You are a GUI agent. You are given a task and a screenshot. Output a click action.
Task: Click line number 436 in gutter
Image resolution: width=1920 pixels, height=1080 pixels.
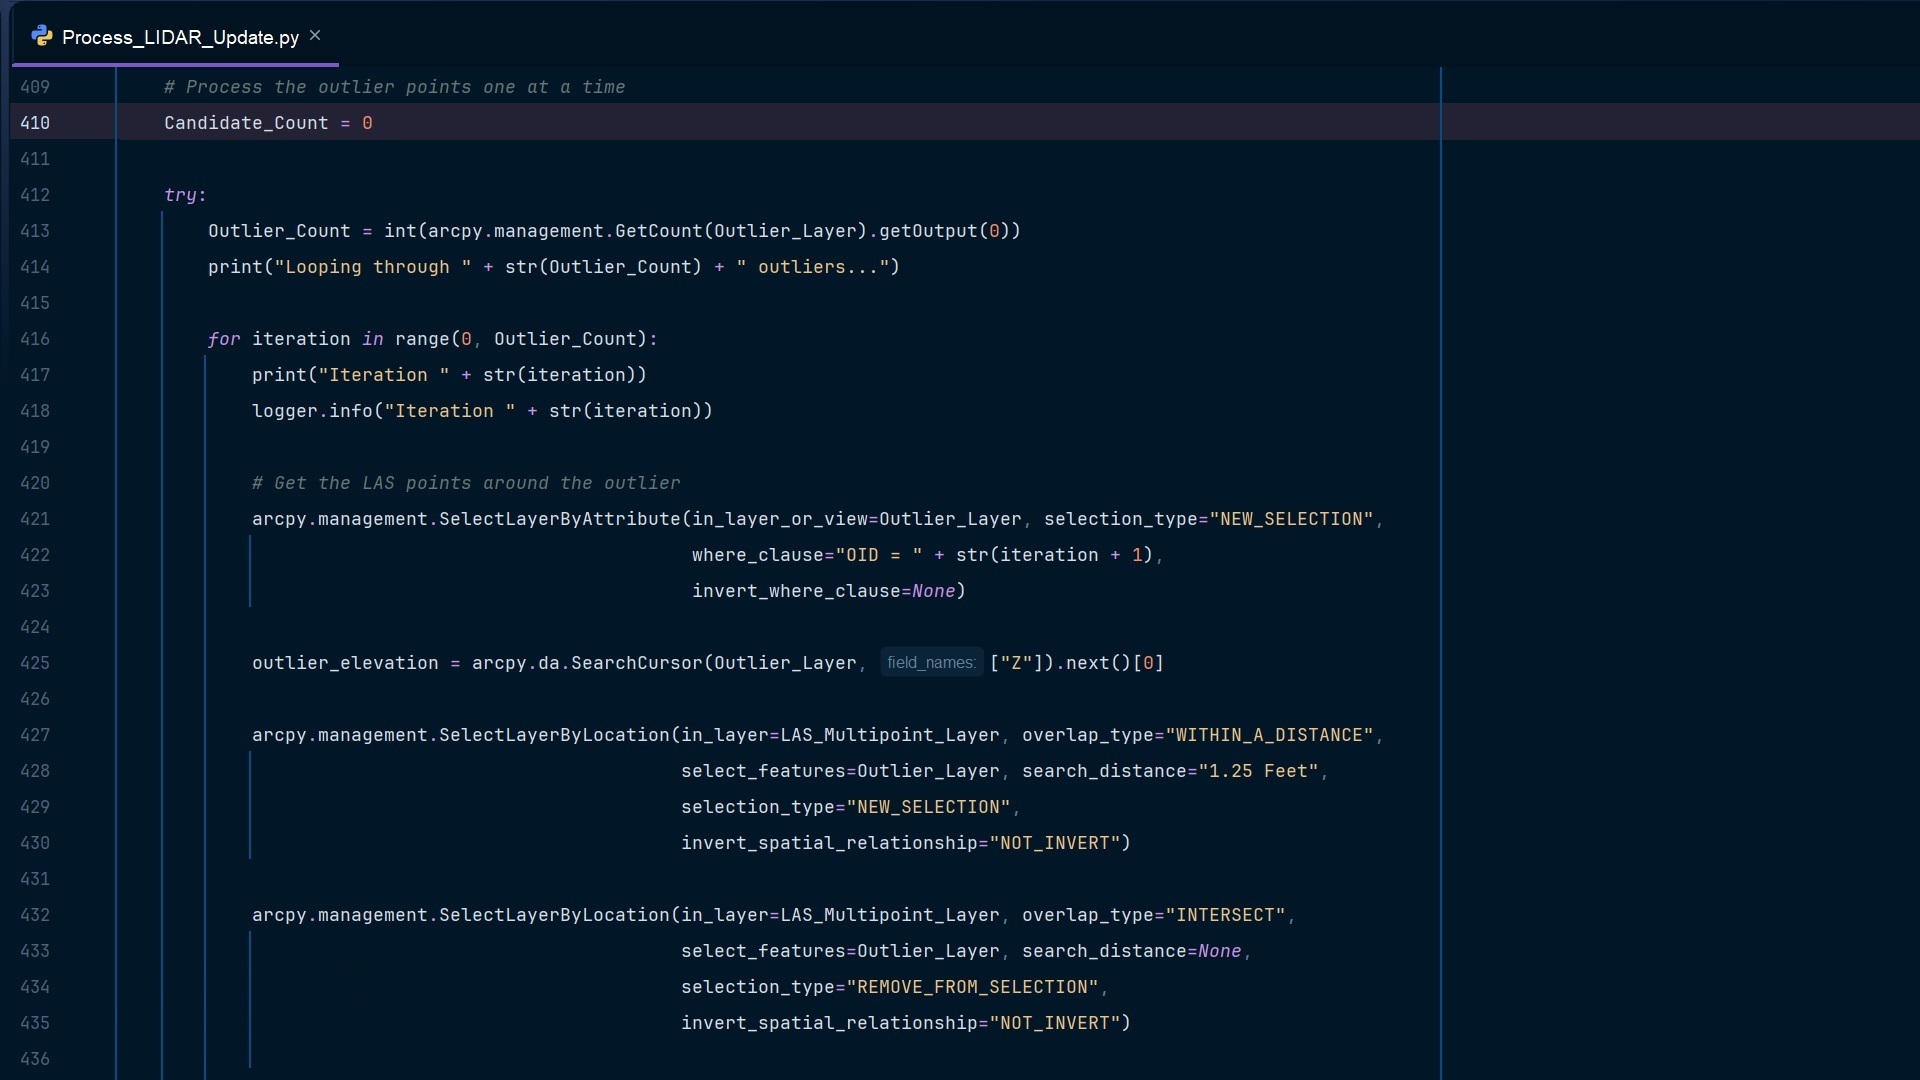coord(35,1059)
